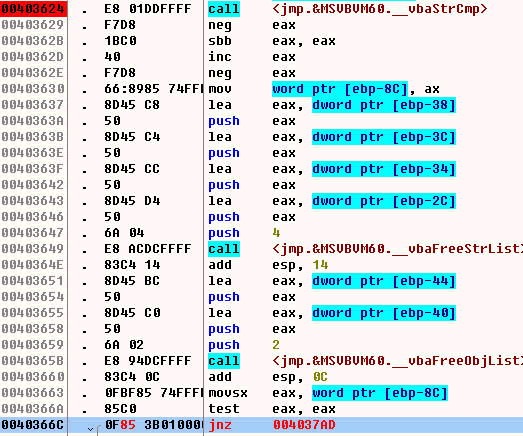Image resolution: width=523 pixels, height=436 pixels.
Task: Select address 00403663
Action: (33, 393)
